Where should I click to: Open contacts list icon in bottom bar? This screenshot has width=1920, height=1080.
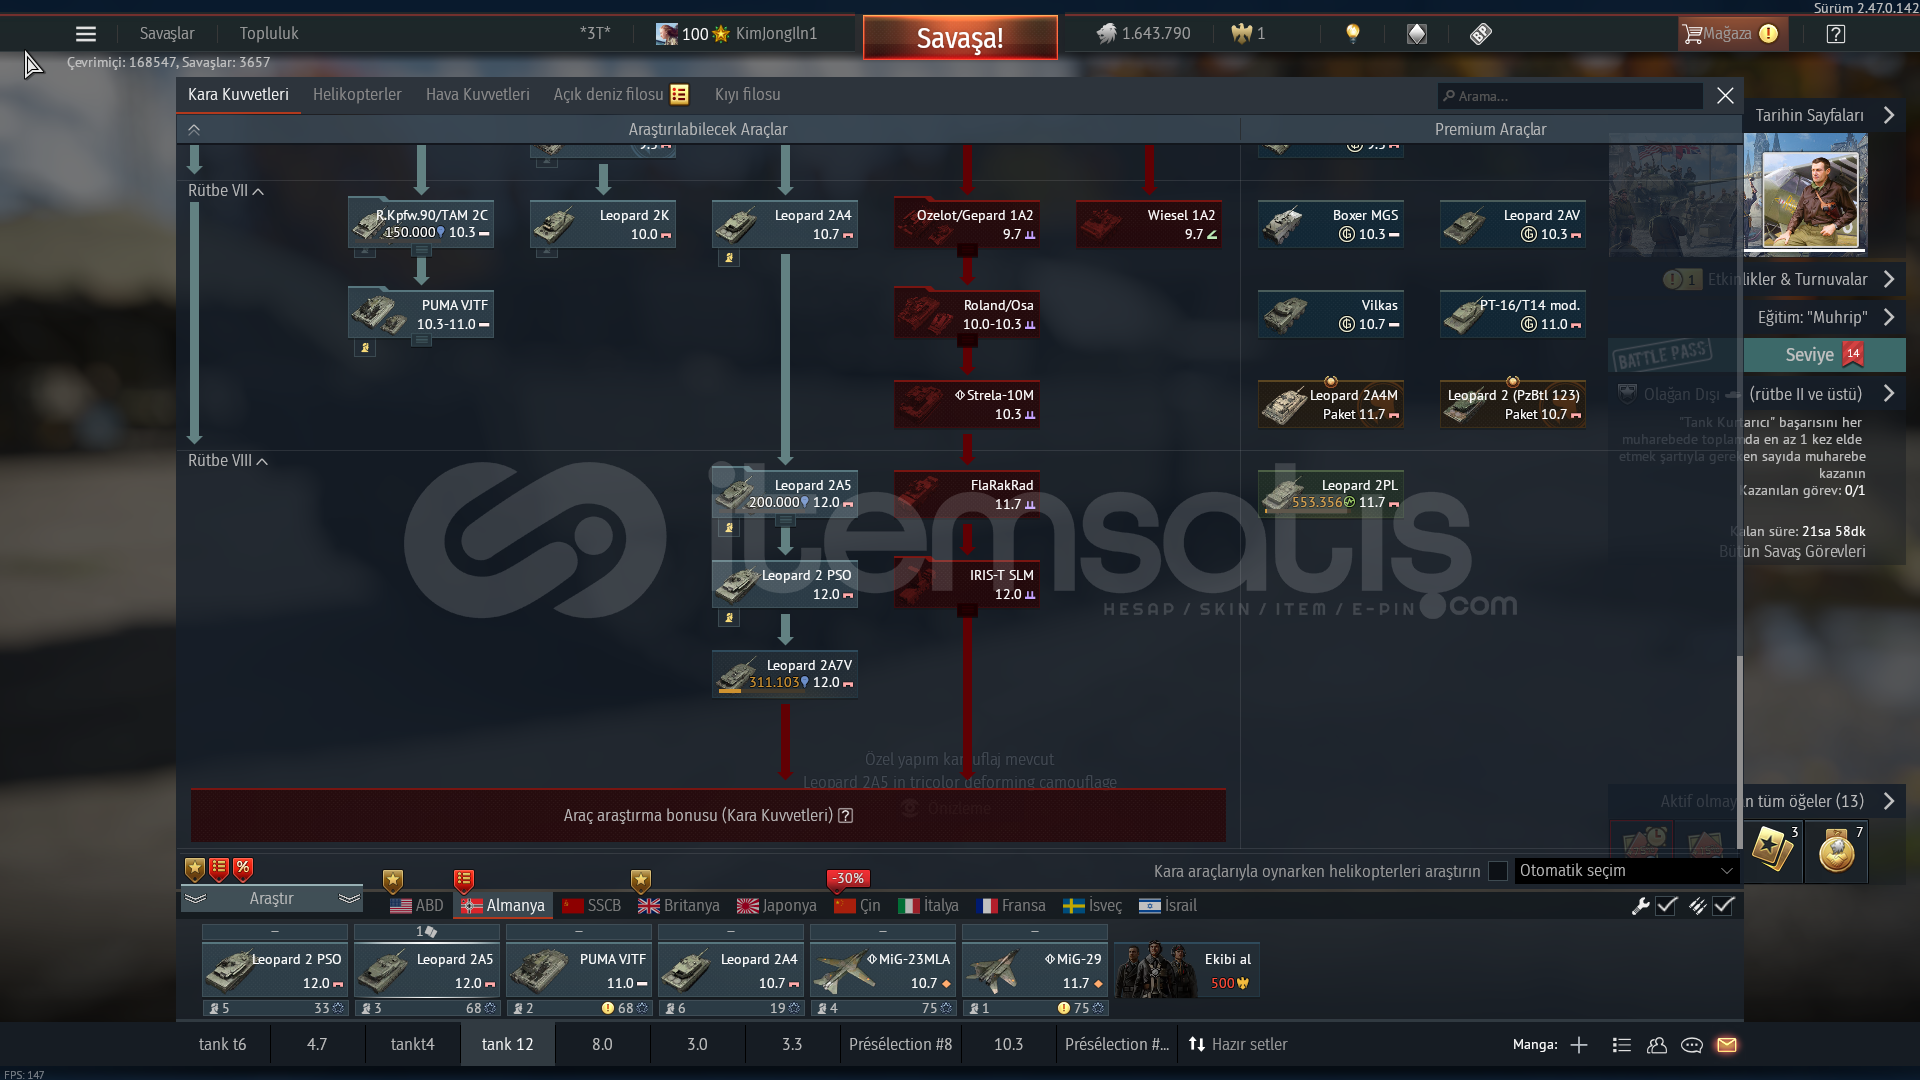point(1622,1045)
